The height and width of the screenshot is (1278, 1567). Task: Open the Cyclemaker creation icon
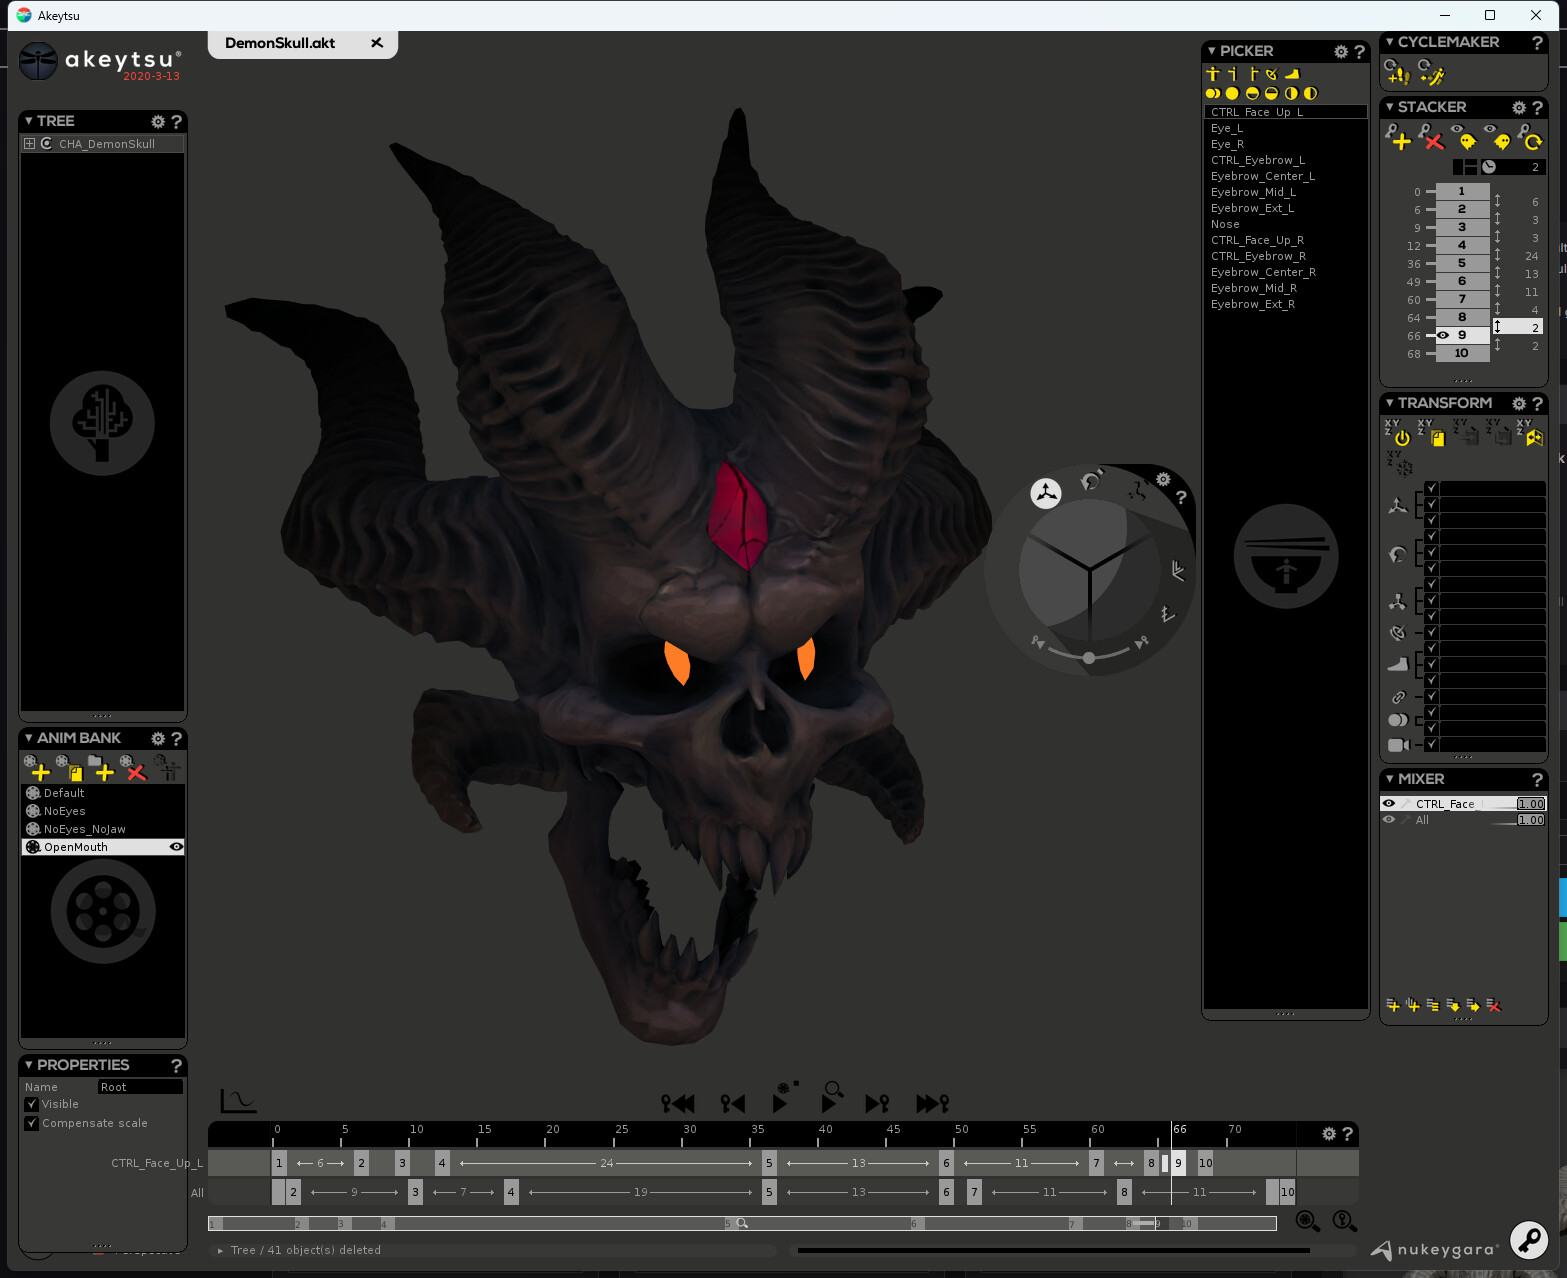click(x=1396, y=72)
